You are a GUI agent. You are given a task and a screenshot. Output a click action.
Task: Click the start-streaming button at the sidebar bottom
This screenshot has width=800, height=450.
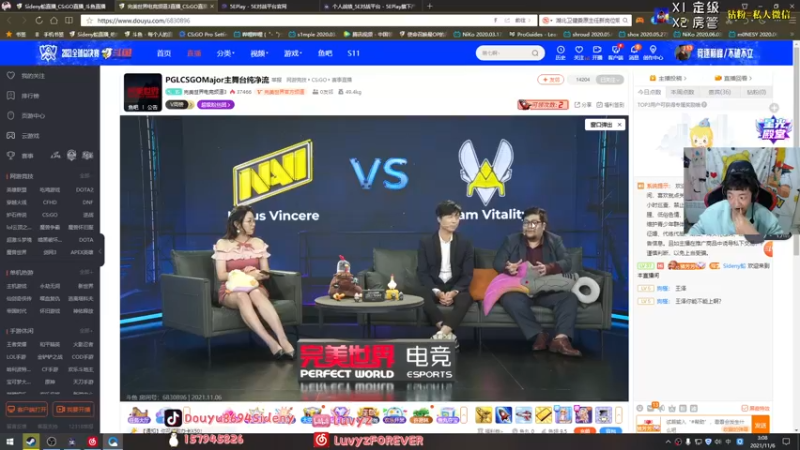point(74,409)
